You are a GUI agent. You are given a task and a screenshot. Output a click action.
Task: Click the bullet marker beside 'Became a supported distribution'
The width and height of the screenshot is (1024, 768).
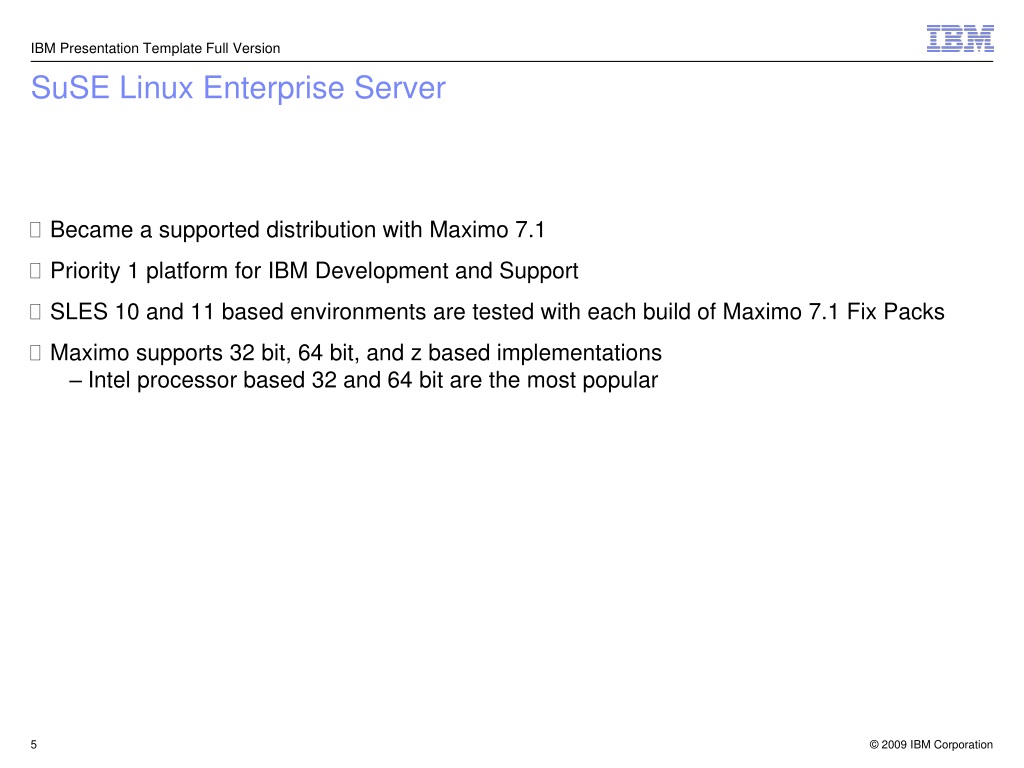coord(35,230)
